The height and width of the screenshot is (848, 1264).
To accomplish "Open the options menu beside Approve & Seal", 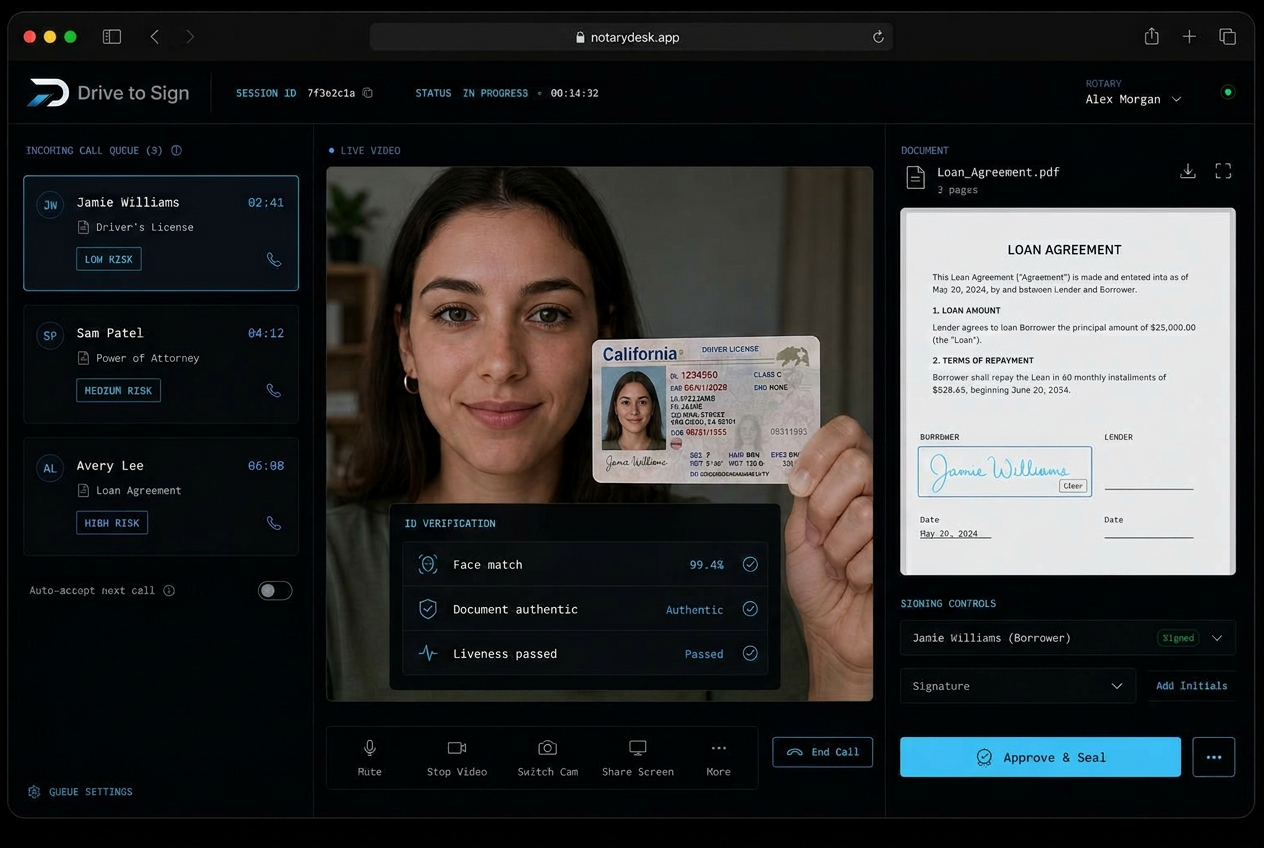I will [1214, 757].
